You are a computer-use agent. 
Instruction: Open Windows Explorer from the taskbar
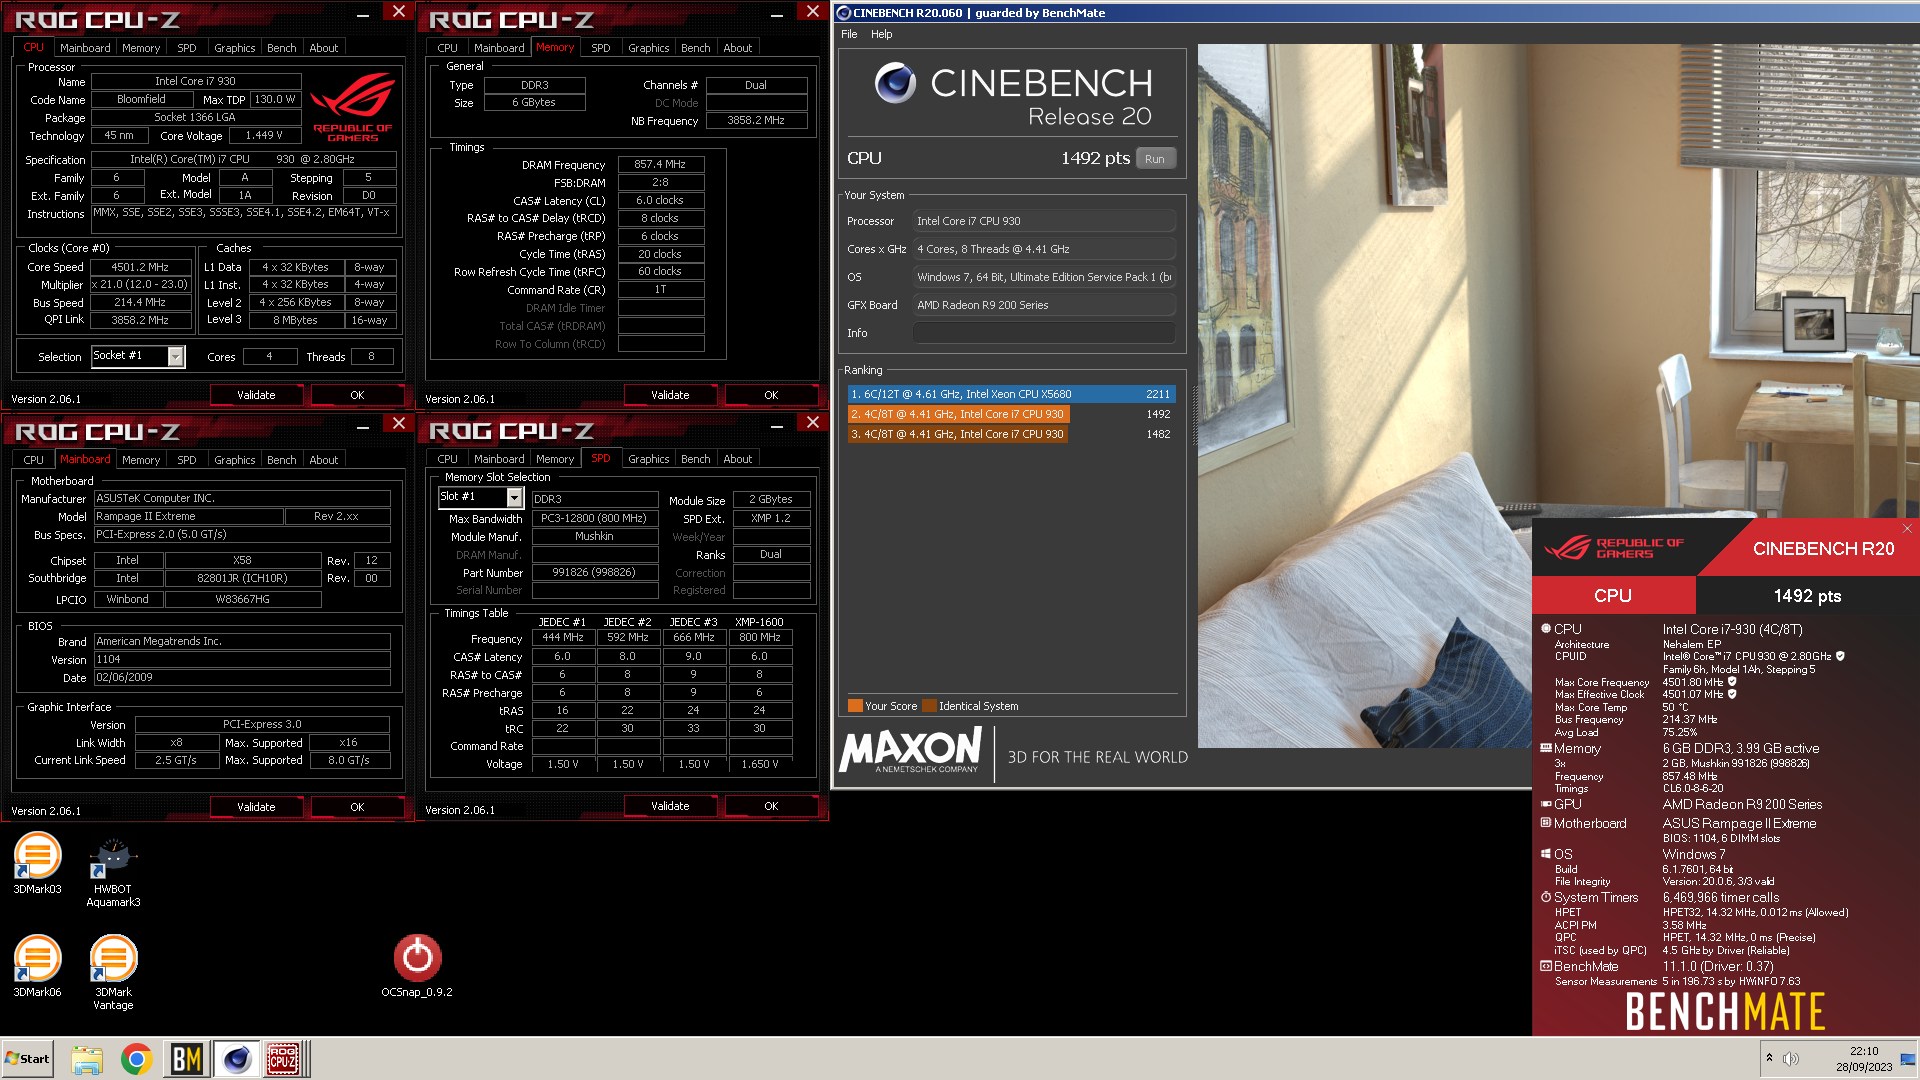(x=87, y=1059)
